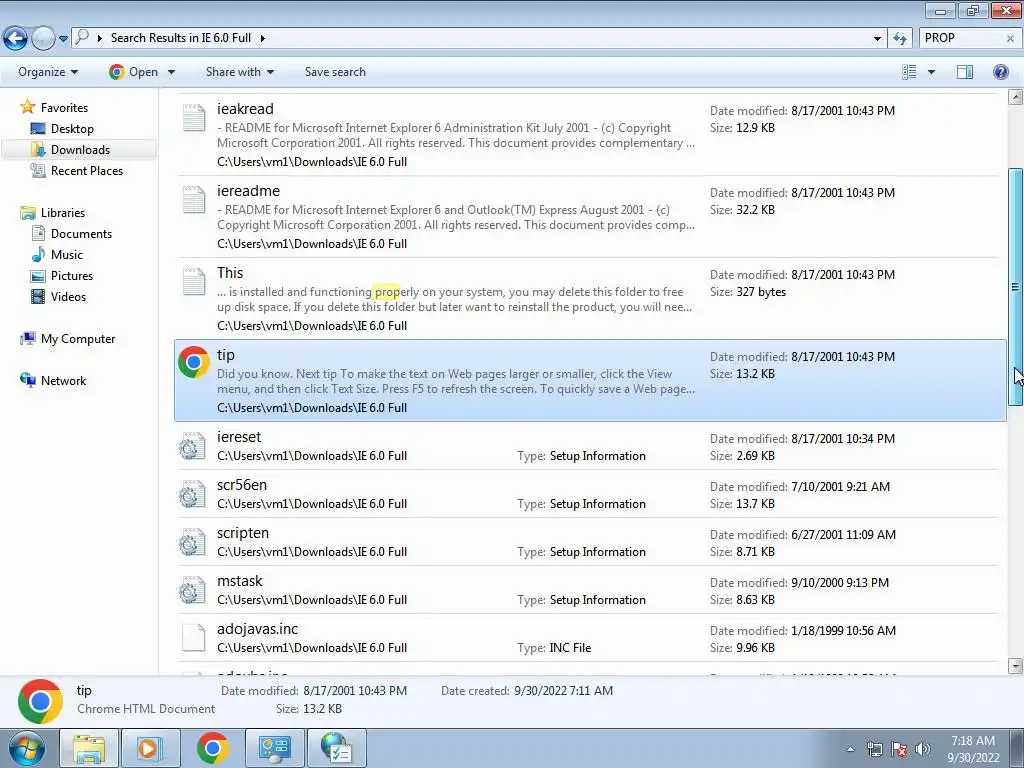This screenshot has height=768, width=1024.
Task: Click the large Chrome icon in details pane
Action: pyautogui.click(x=40, y=702)
